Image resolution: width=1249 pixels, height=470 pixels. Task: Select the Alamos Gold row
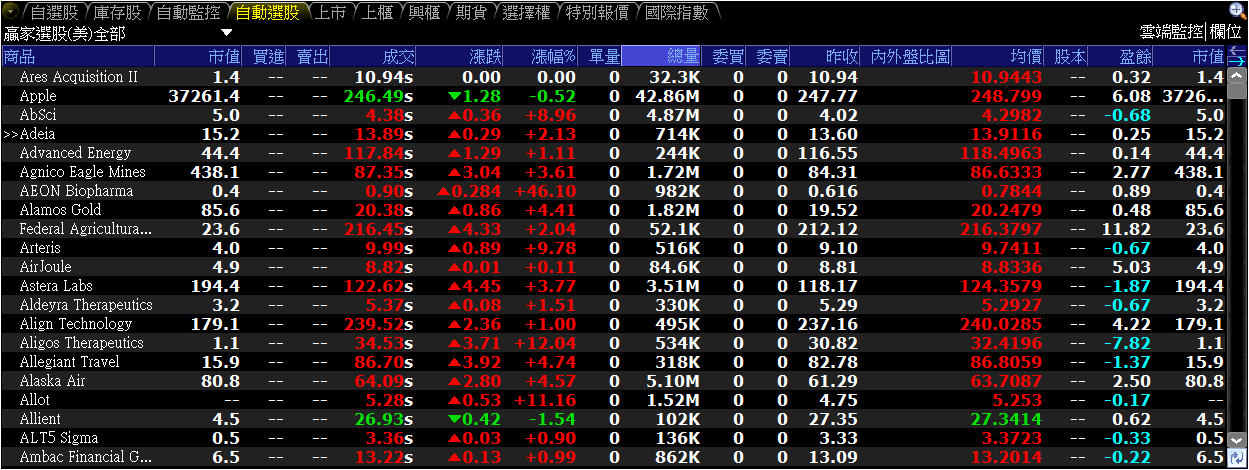coord(614,210)
